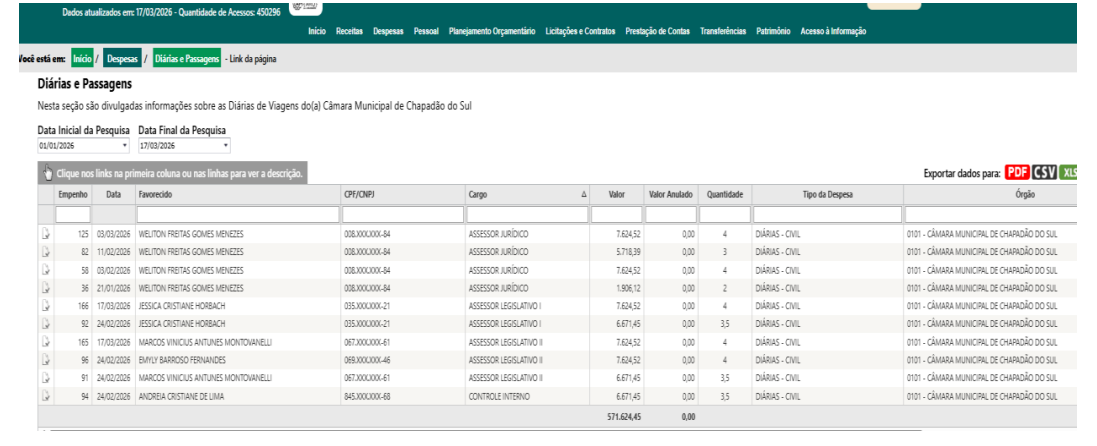The height and width of the screenshot is (446, 1097).
Task: Export data as PDF
Action: pyautogui.click(x=1017, y=172)
